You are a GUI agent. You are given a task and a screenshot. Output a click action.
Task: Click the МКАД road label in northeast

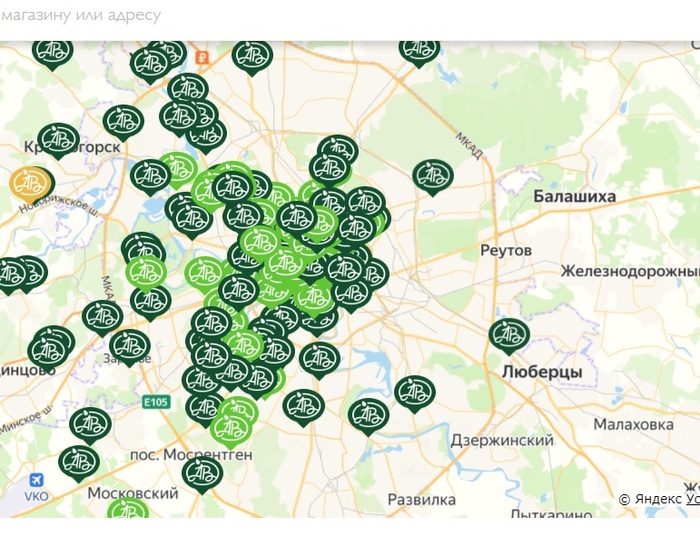[469, 145]
